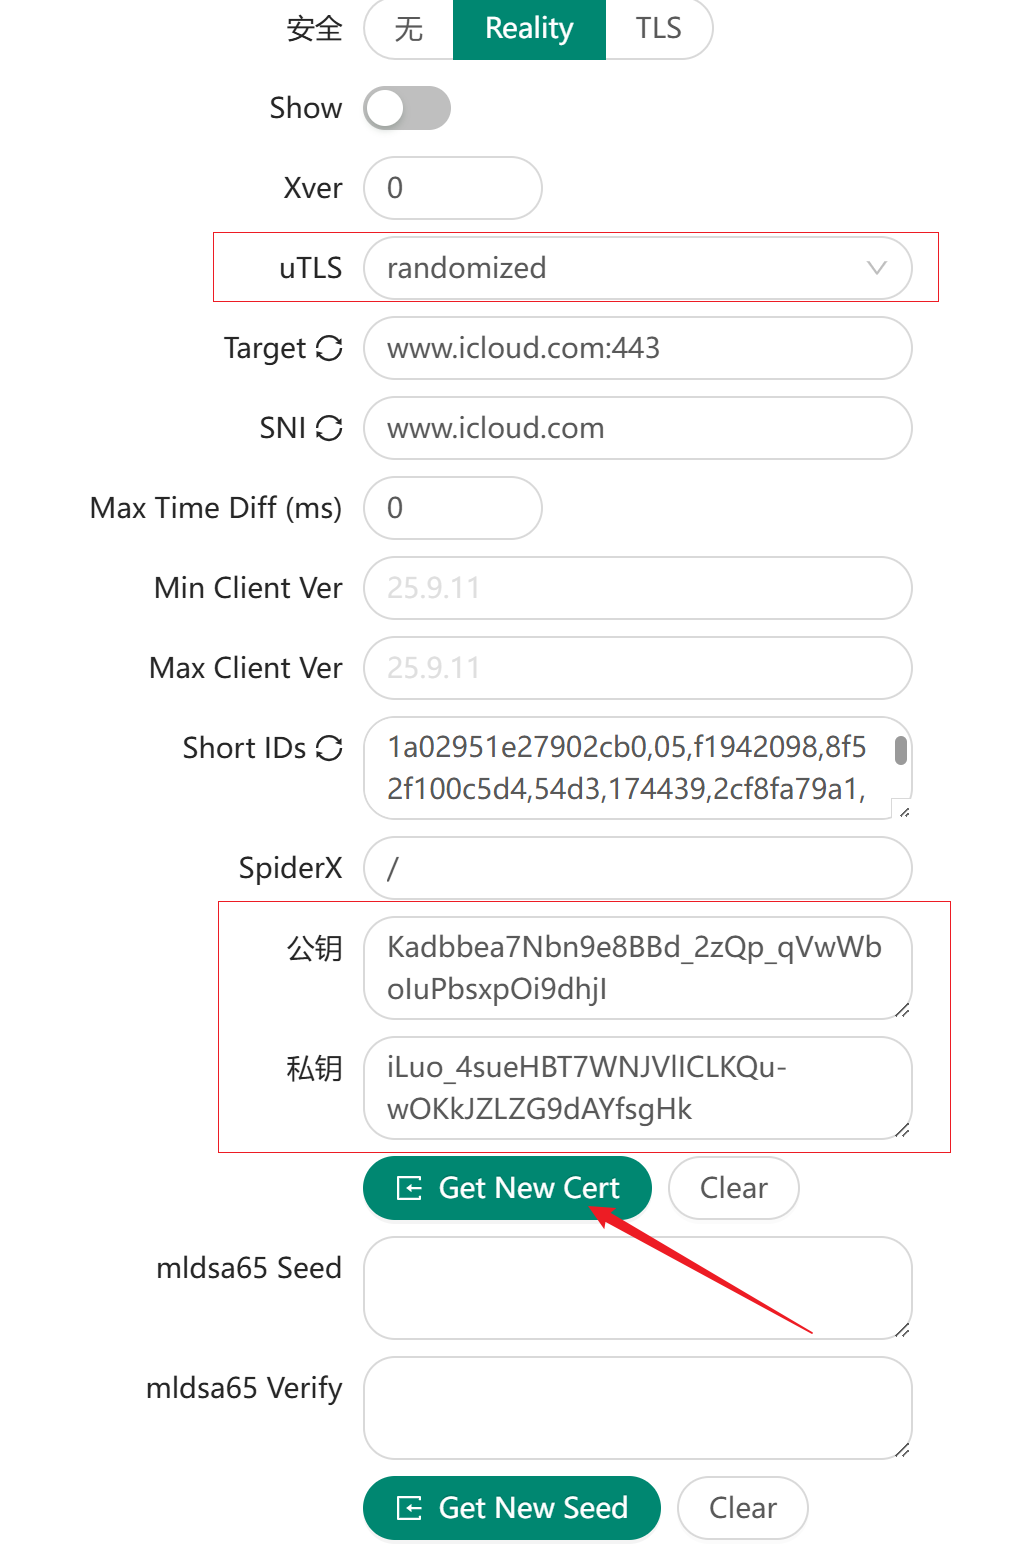Select the Reality security option
Image resolution: width=1033 pixels, height=1556 pixels.
pos(529,29)
